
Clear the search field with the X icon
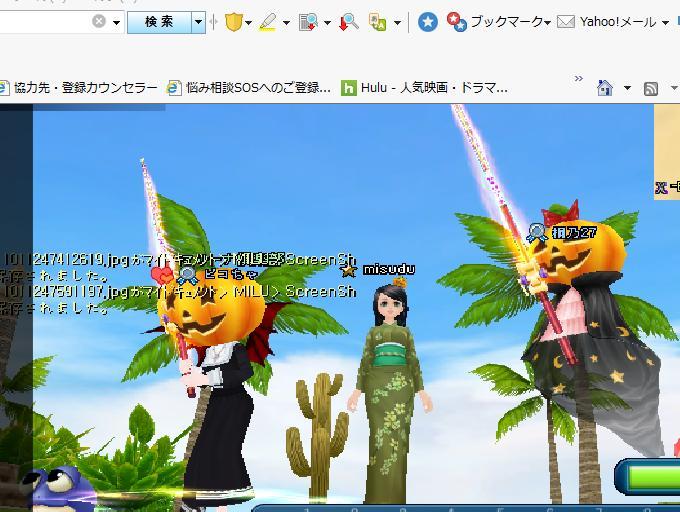(x=99, y=22)
